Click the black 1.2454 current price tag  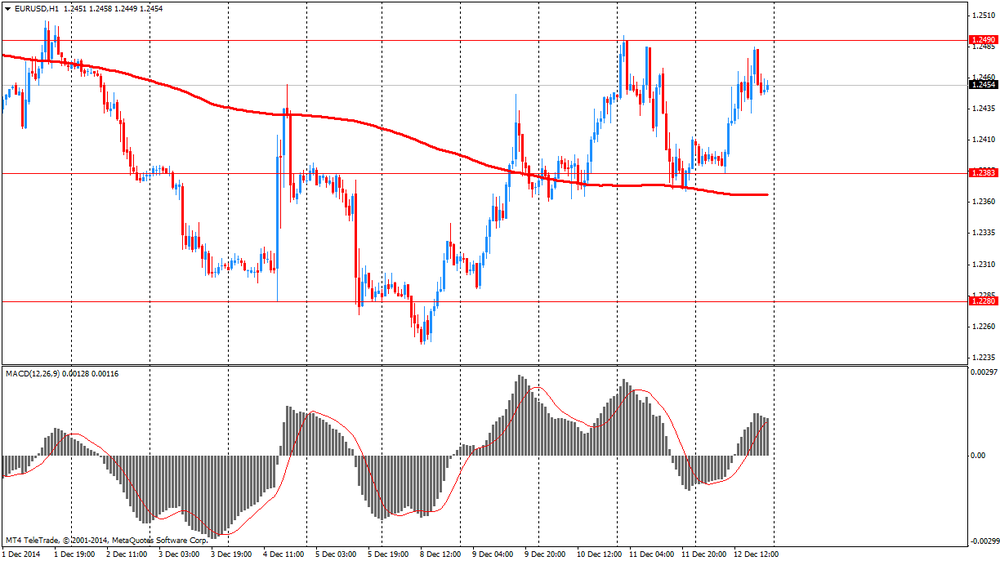click(x=983, y=85)
